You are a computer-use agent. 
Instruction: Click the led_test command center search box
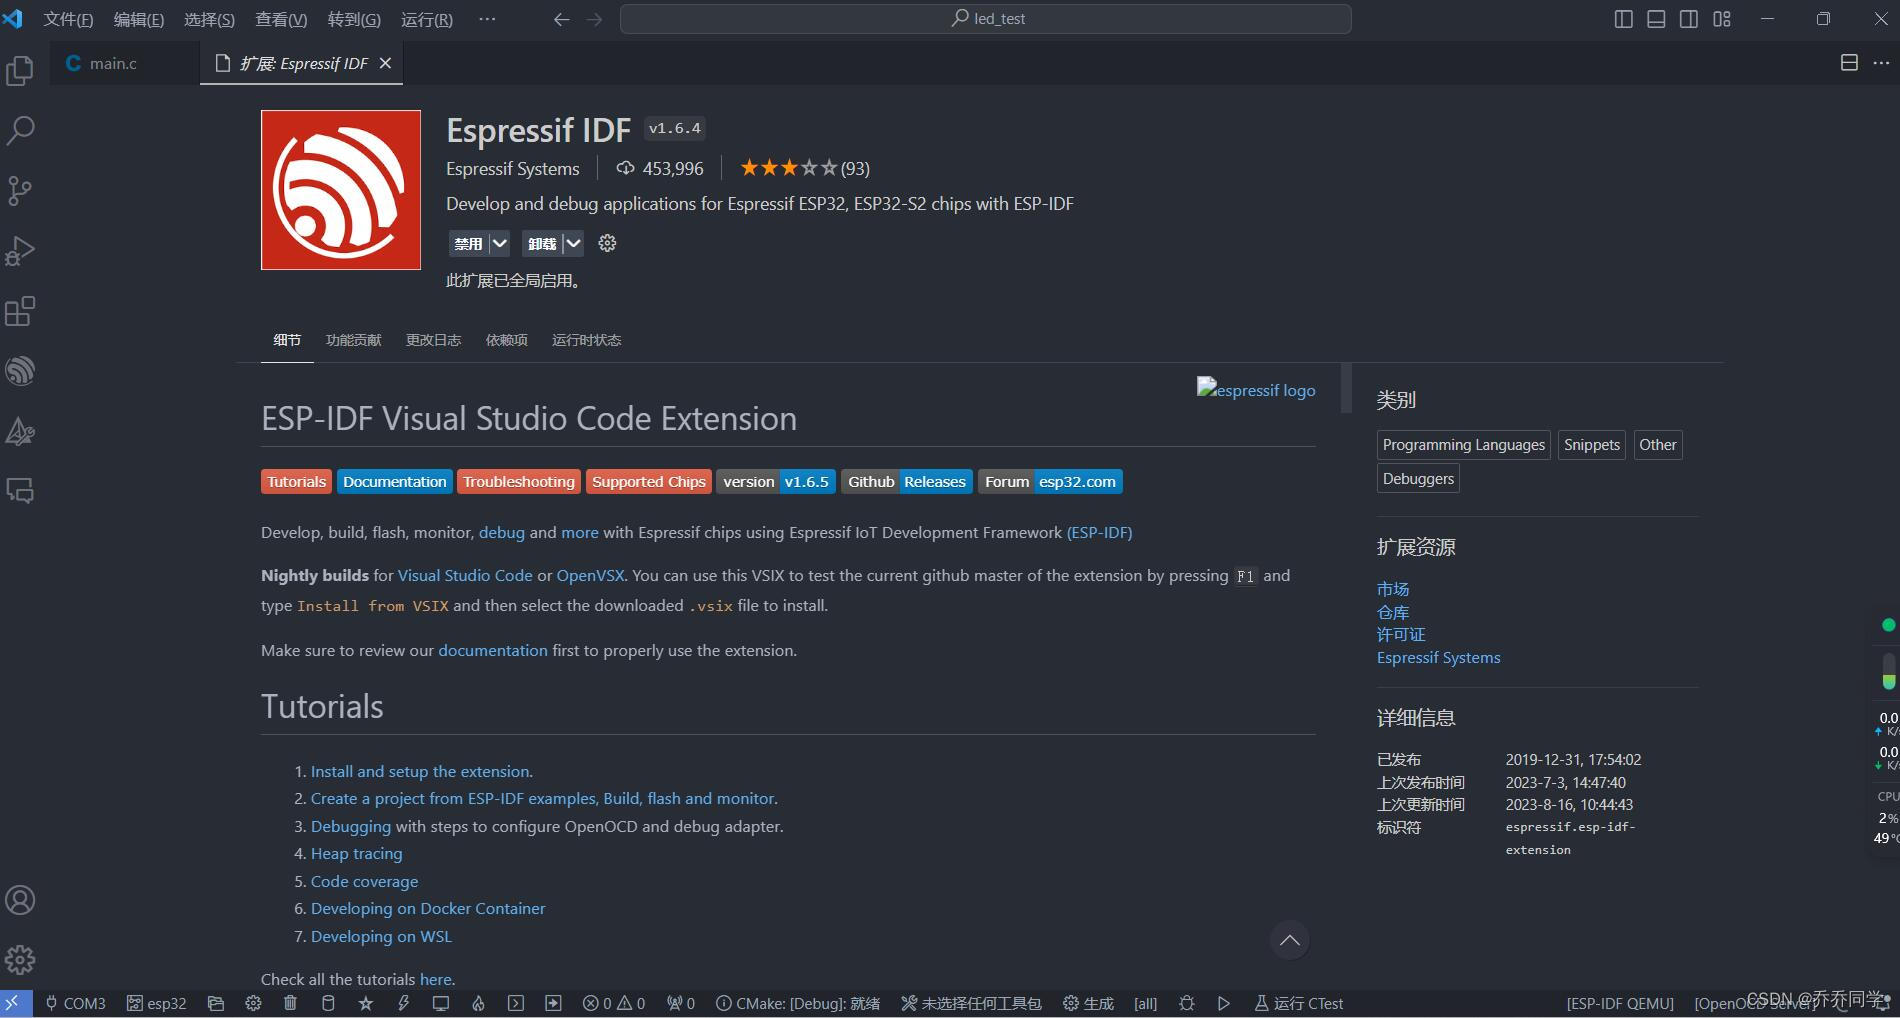(x=986, y=19)
